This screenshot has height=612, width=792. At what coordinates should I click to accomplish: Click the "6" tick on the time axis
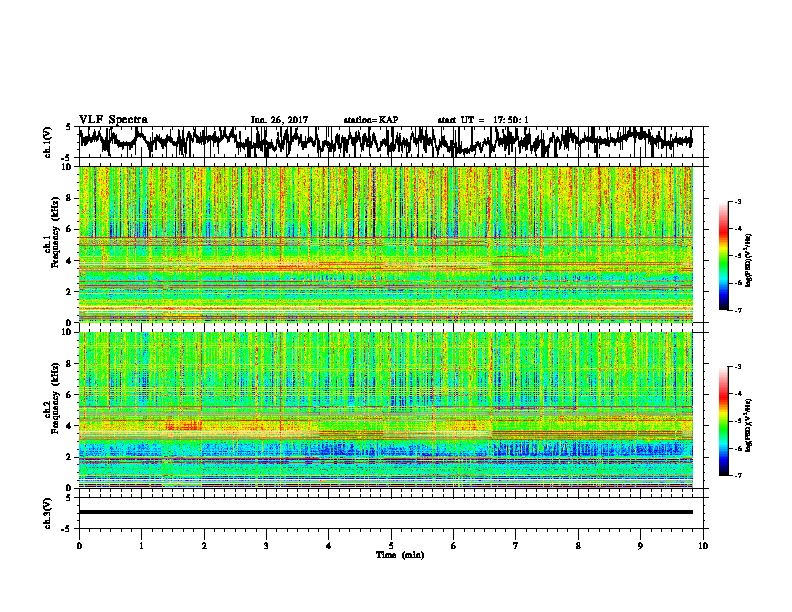click(x=454, y=546)
